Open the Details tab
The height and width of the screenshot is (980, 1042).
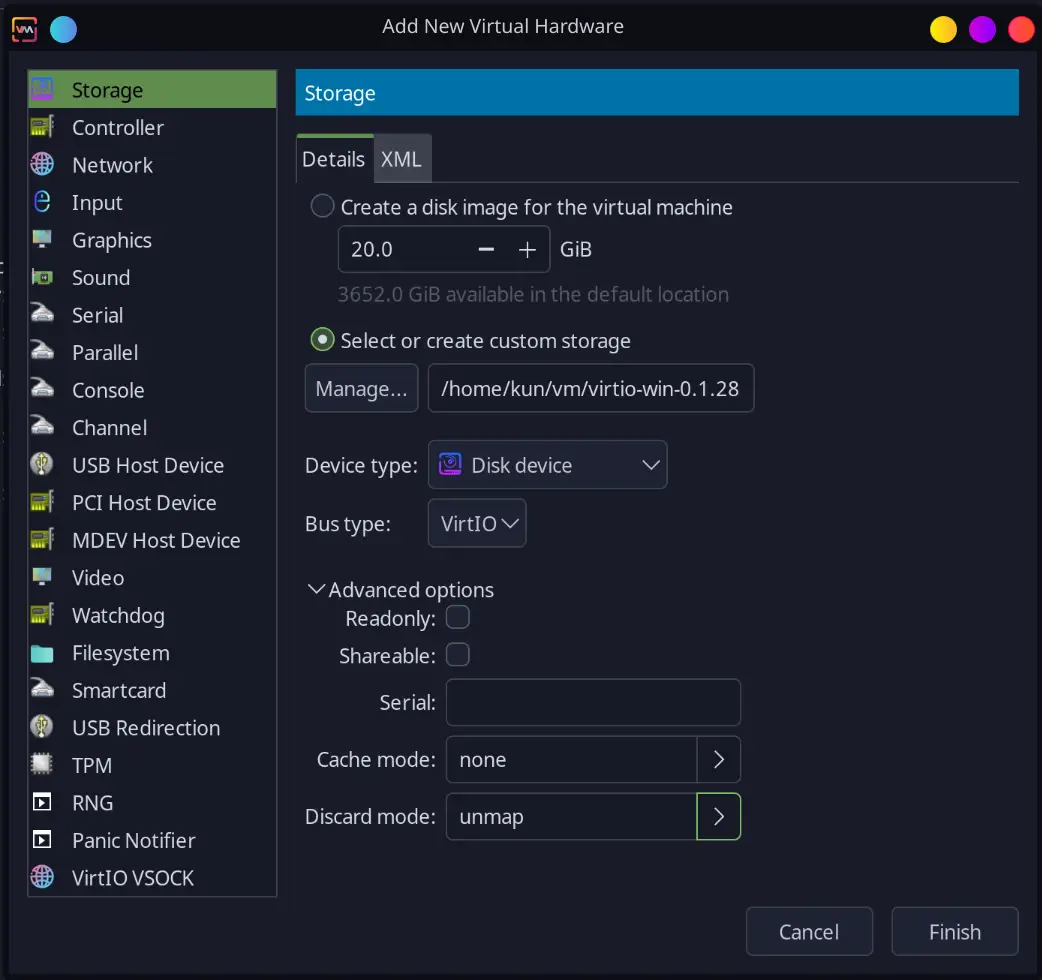click(x=334, y=159)
